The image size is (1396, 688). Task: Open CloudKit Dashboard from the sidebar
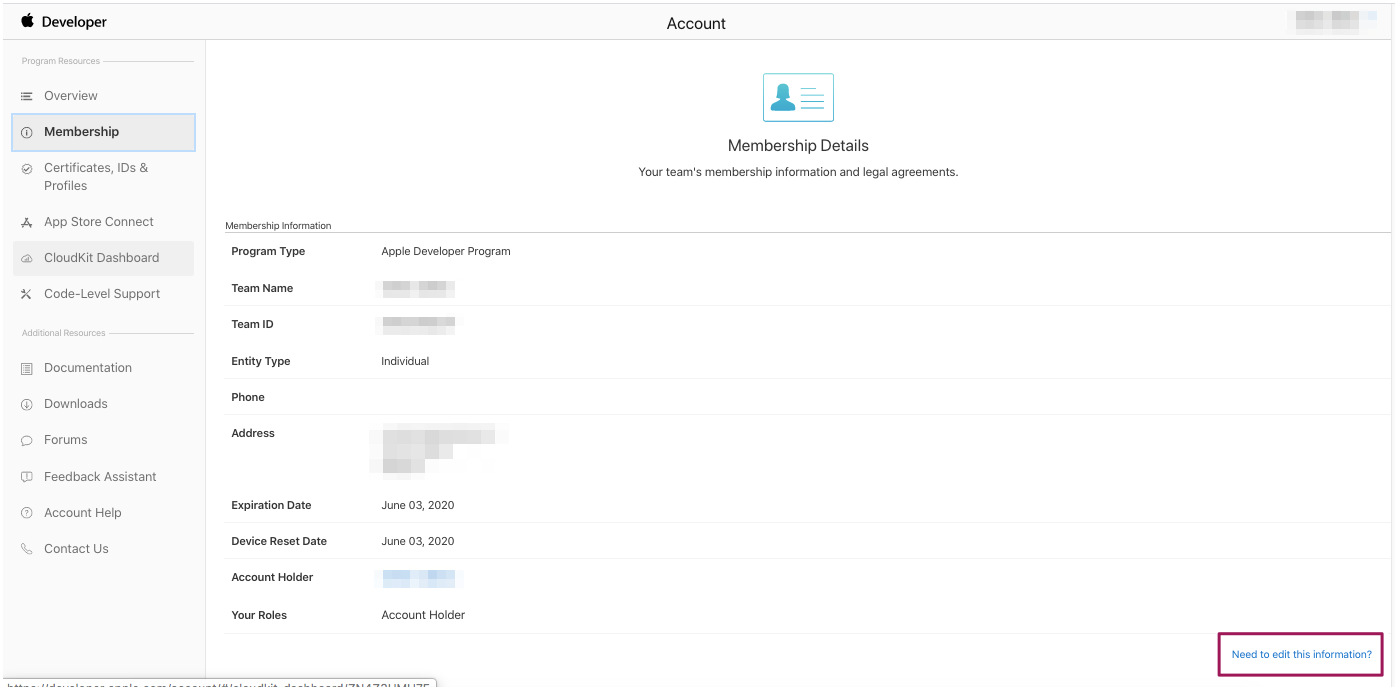coord(100,257)
